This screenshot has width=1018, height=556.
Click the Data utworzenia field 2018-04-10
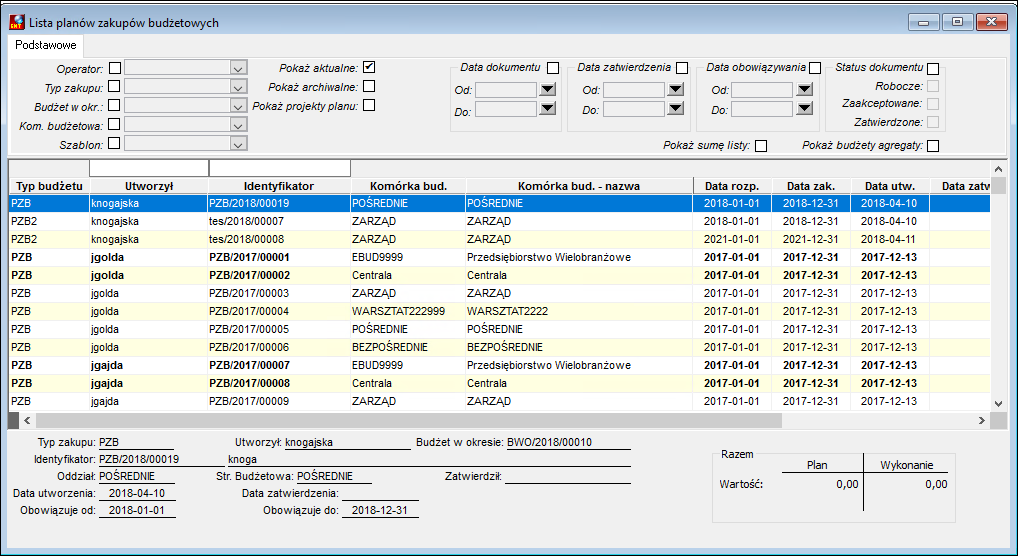point(137,493)
